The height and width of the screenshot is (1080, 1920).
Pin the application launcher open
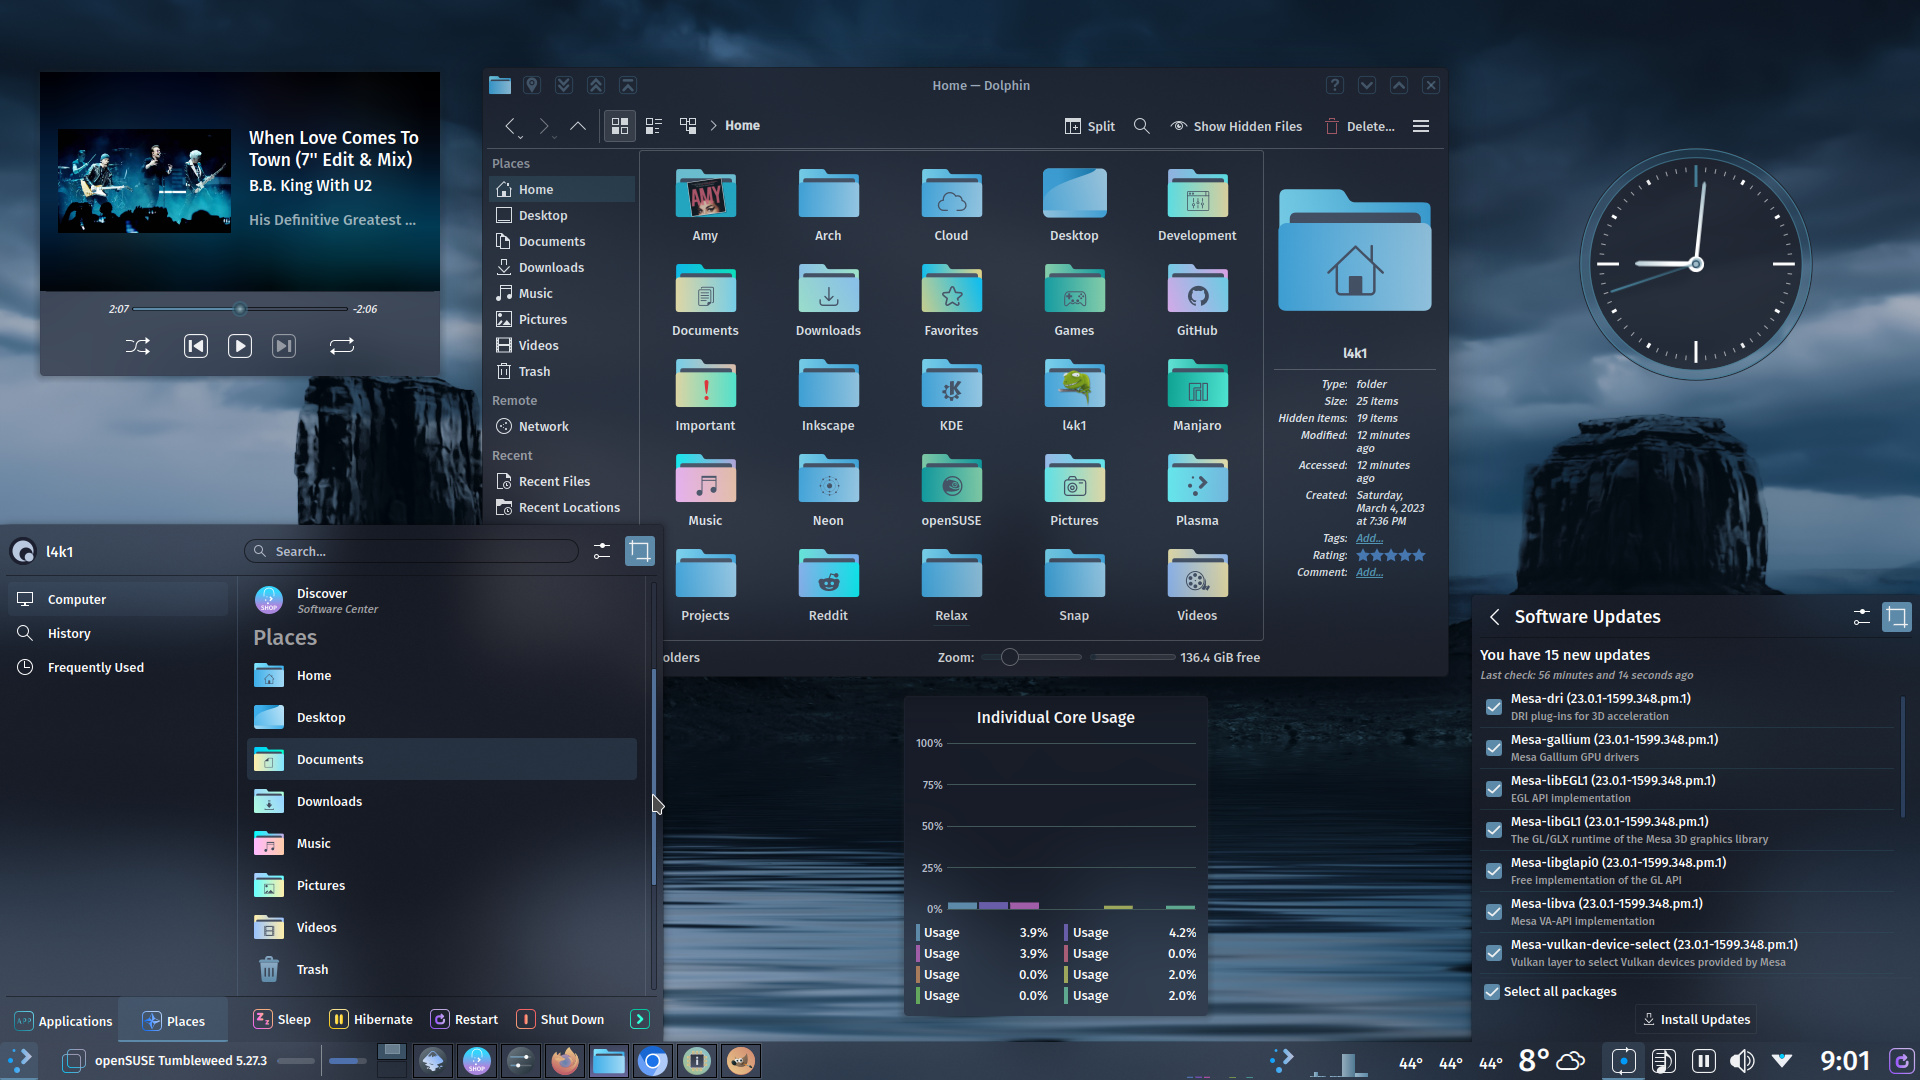click(x=640, y=551)
